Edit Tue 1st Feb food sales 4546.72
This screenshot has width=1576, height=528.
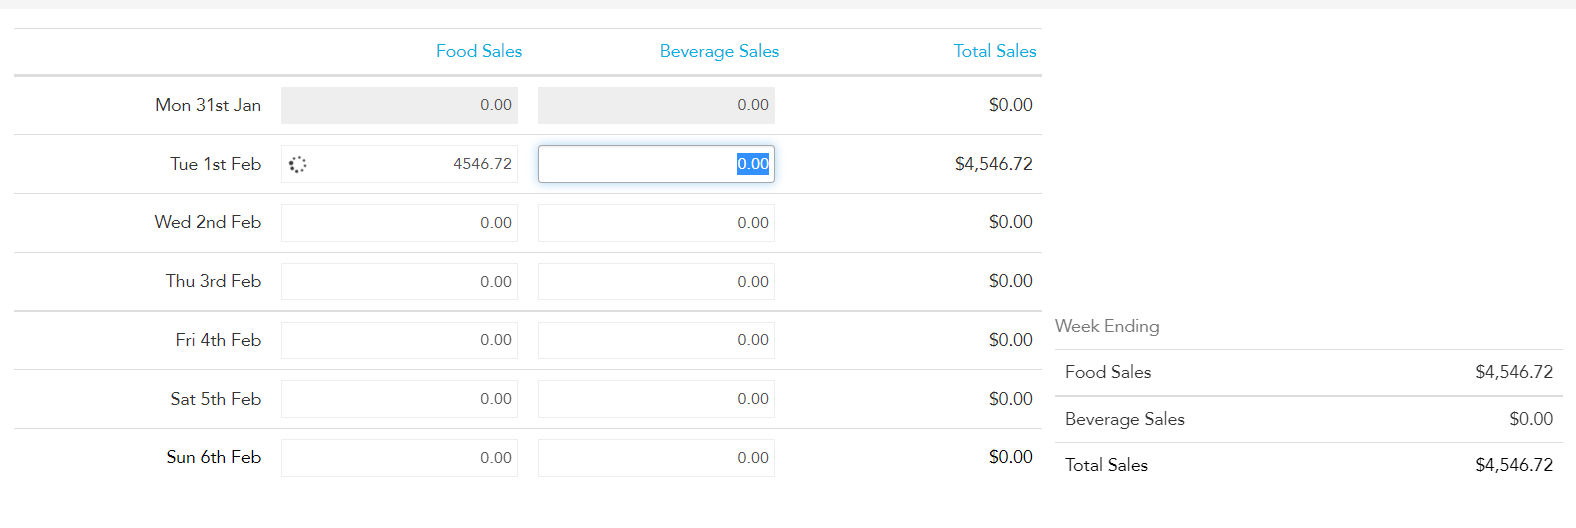coord(399,164)
